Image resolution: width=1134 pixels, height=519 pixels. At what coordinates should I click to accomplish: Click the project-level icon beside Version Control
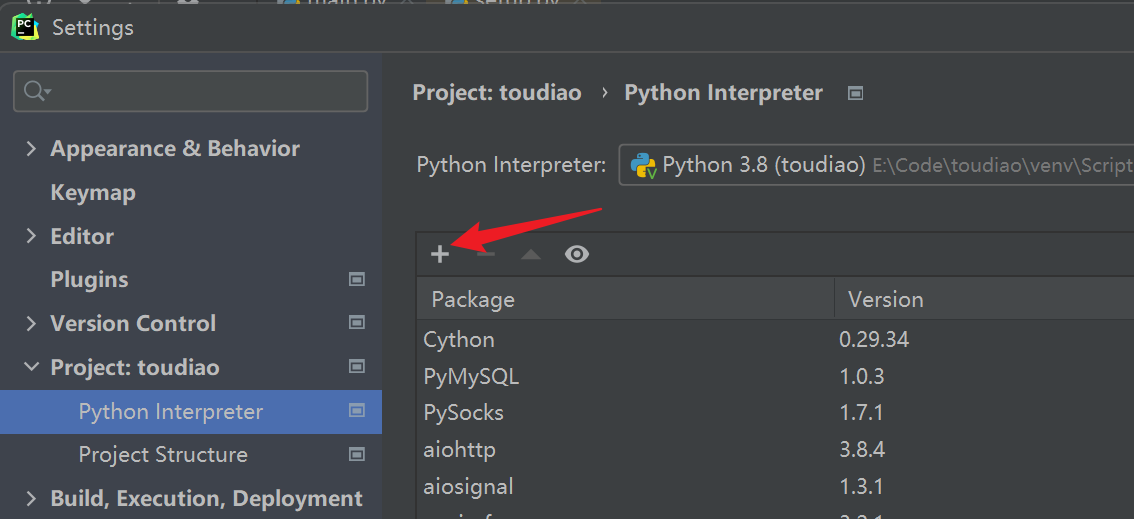click(357, 323)
